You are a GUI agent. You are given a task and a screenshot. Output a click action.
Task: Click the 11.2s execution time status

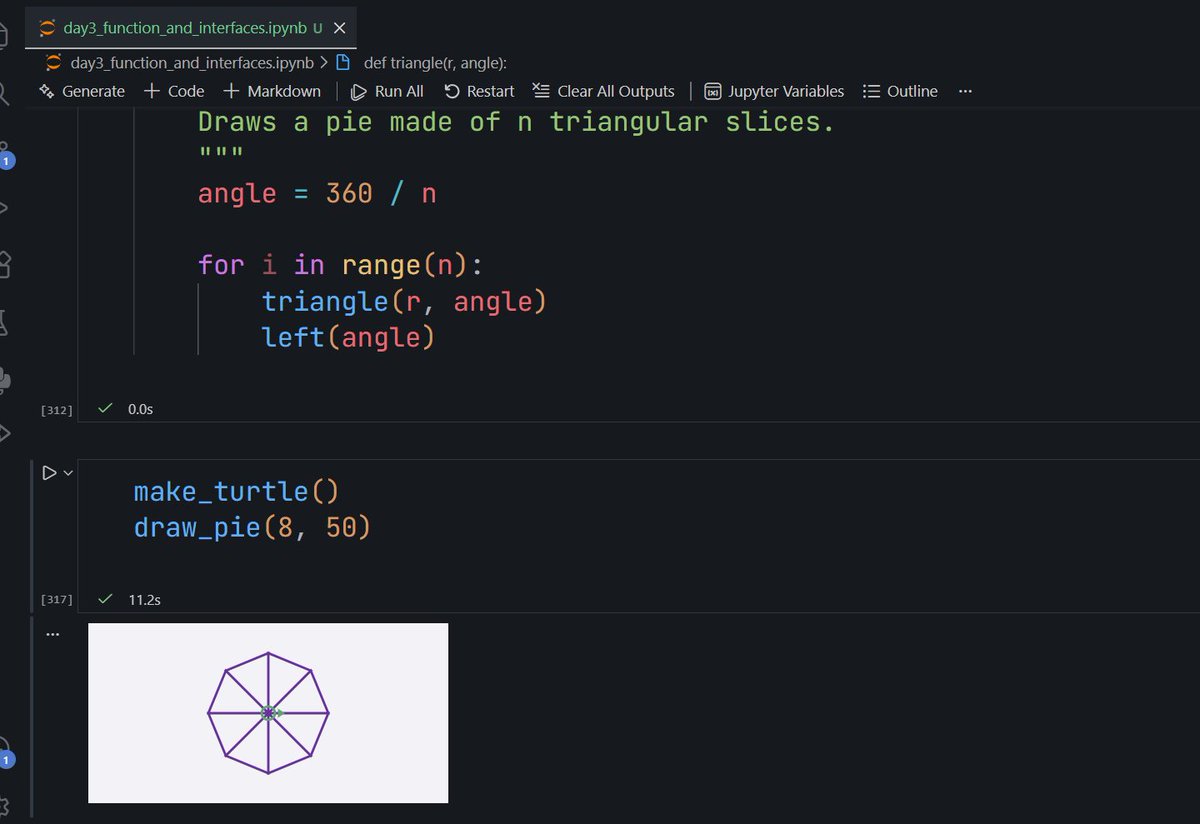click(145, 600)
